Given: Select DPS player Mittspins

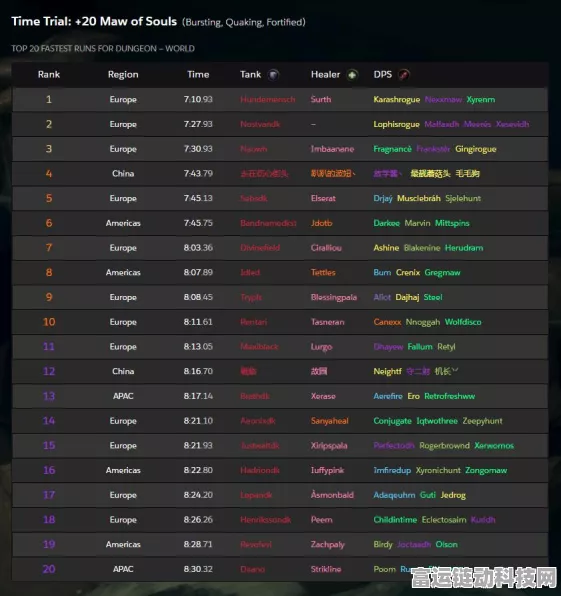Looking at the screenshot, I should (x=452, y=223).
